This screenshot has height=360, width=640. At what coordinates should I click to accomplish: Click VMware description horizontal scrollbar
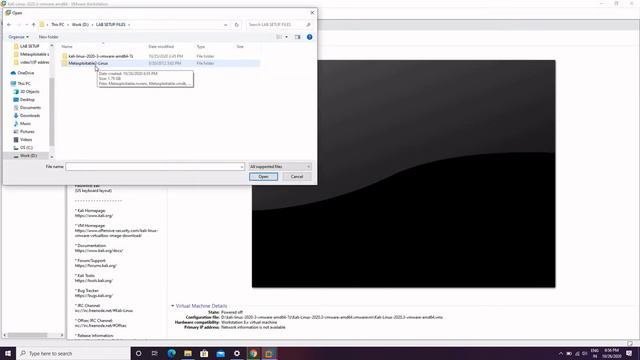27,335
